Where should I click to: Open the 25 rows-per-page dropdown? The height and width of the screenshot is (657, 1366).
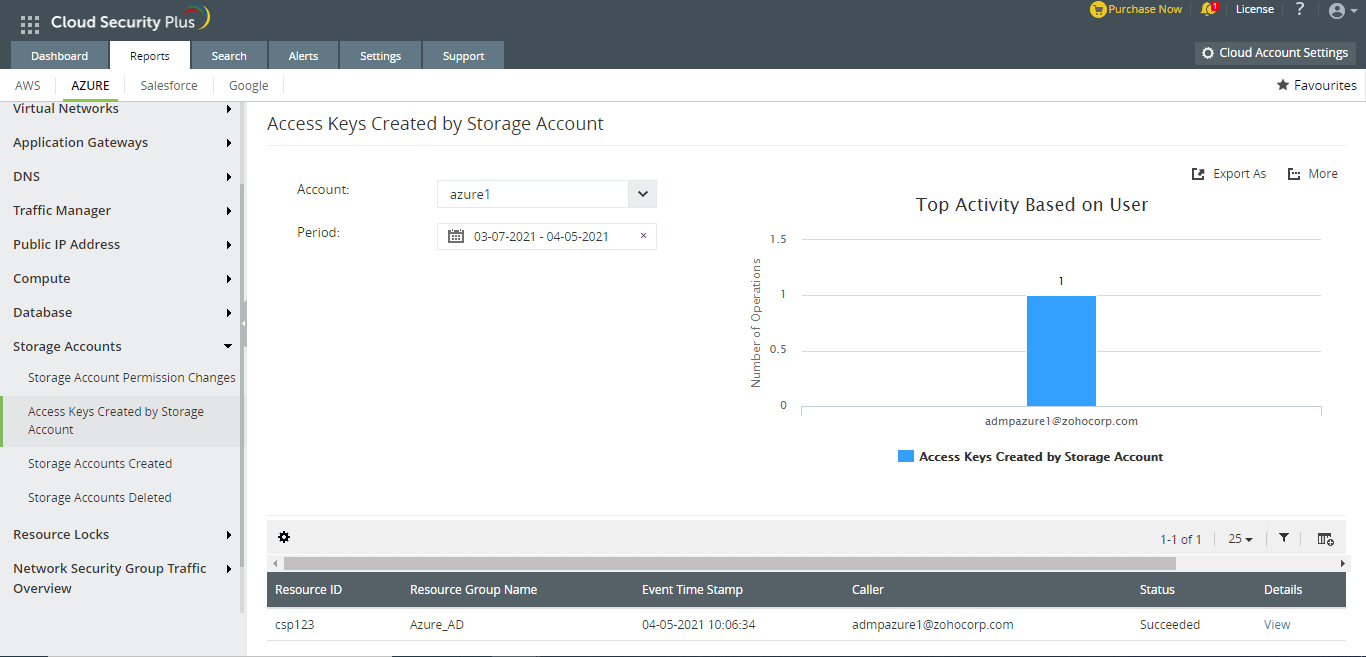1240,539
